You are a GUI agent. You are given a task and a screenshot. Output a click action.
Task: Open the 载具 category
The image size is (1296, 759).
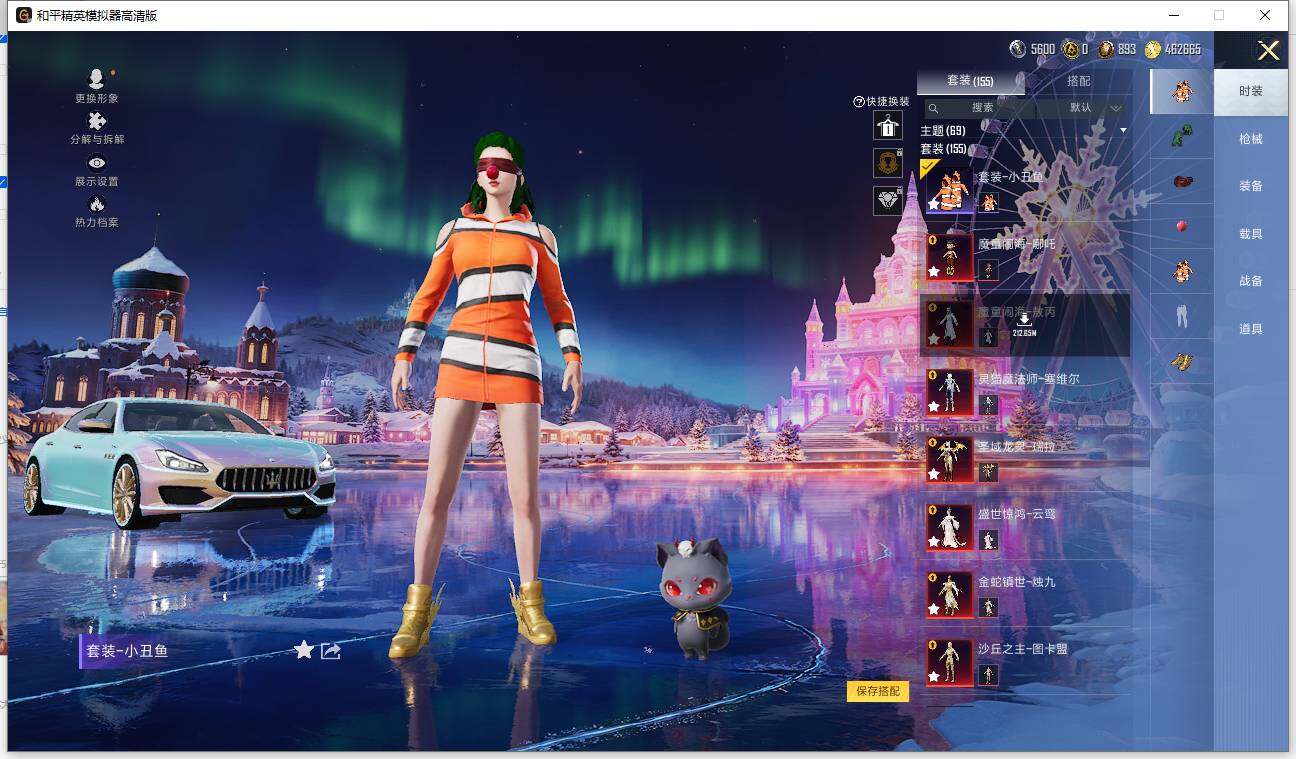pyautogui.click(x=1251, y=234)
